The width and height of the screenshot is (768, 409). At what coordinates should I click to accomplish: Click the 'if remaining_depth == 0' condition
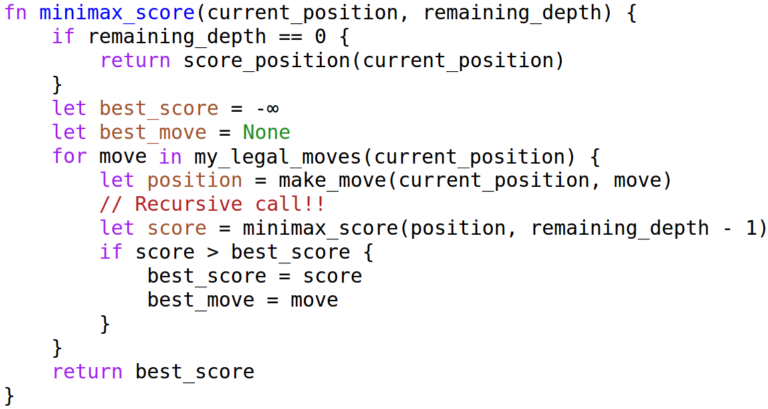(x=189, y=37)
